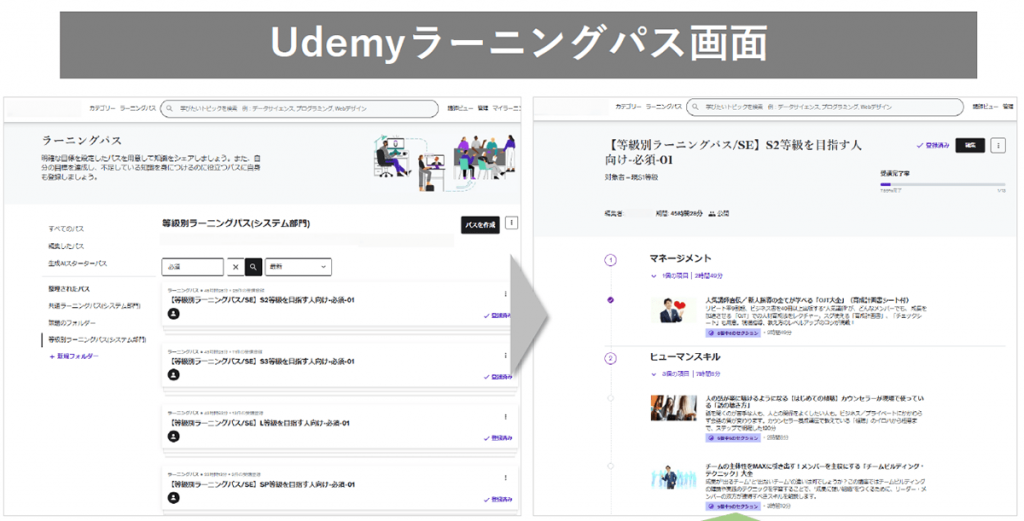Mark the チームビルディング course as complete
This screenshot has height=521, width=1024.
click(x=611, y=466)
